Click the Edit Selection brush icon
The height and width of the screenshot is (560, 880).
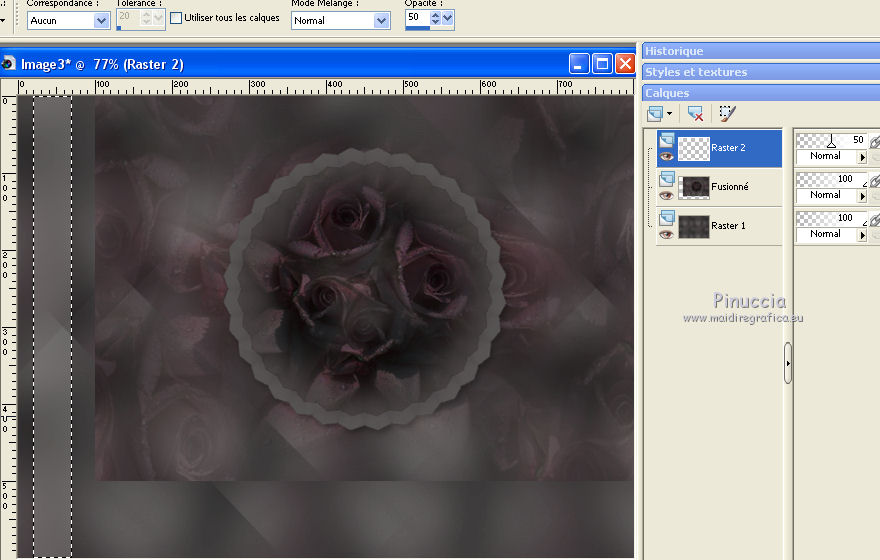click(x=727, y=114)
